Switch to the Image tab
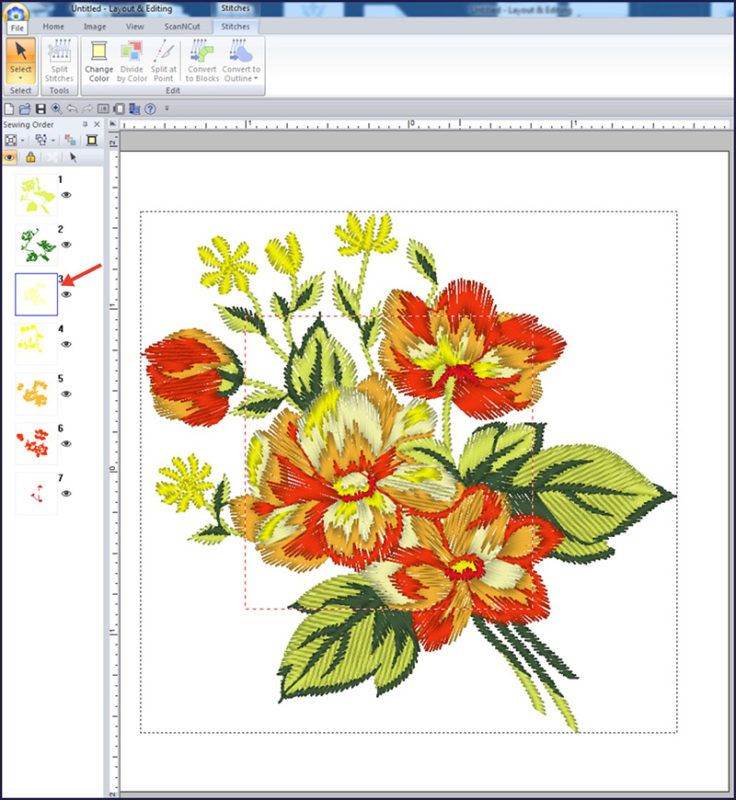The width and height of the screenshot is (736, 800). [95, 27]
